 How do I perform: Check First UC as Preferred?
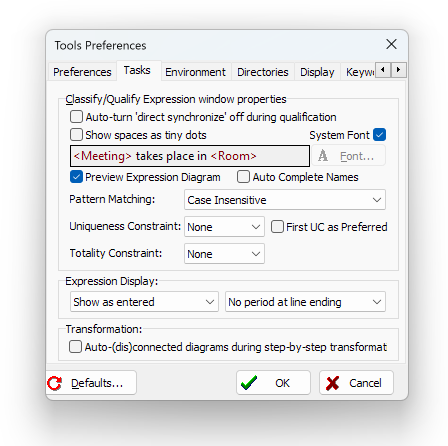tap(277, 227)
